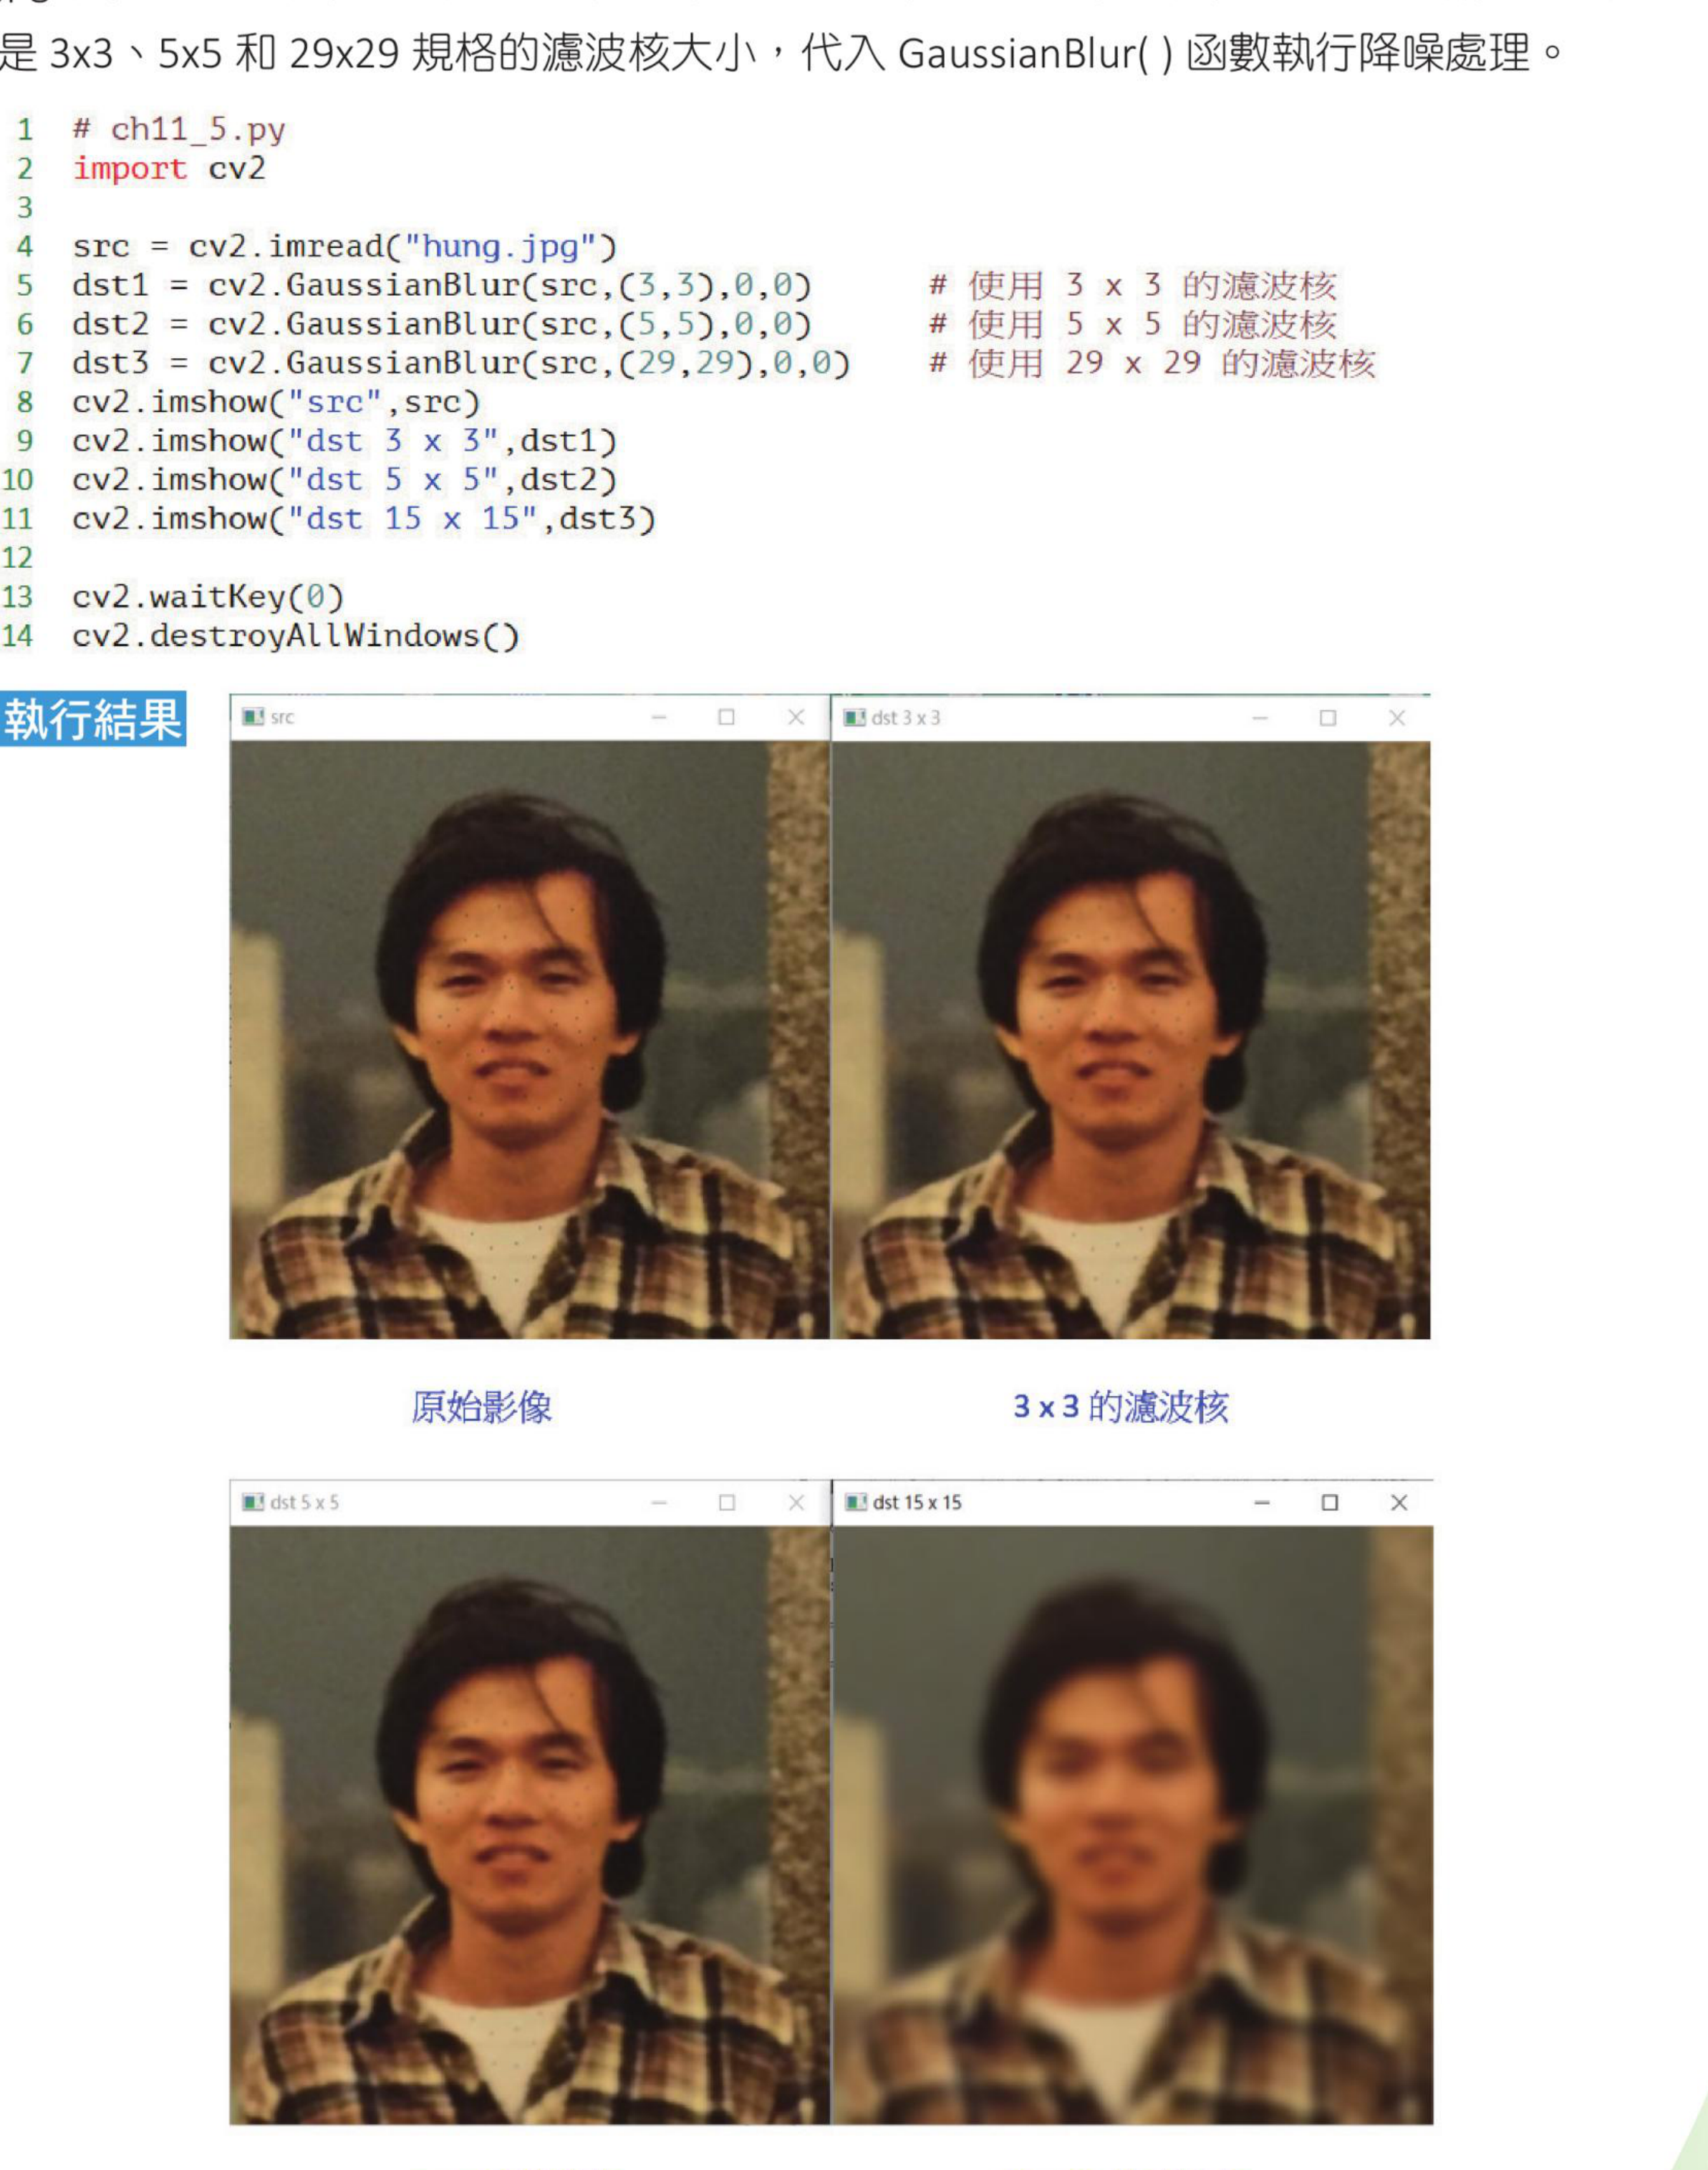Click the src original image
This screenshot has width=1708, height=2170.
click(x=529, y=1039)
